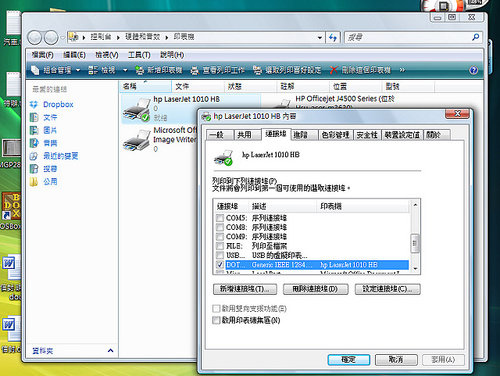Viewport: 500px width, 376px height.
Task: Switch to the 色彩管理 (Color Management) tab
Action: click(x=335, y=135)
